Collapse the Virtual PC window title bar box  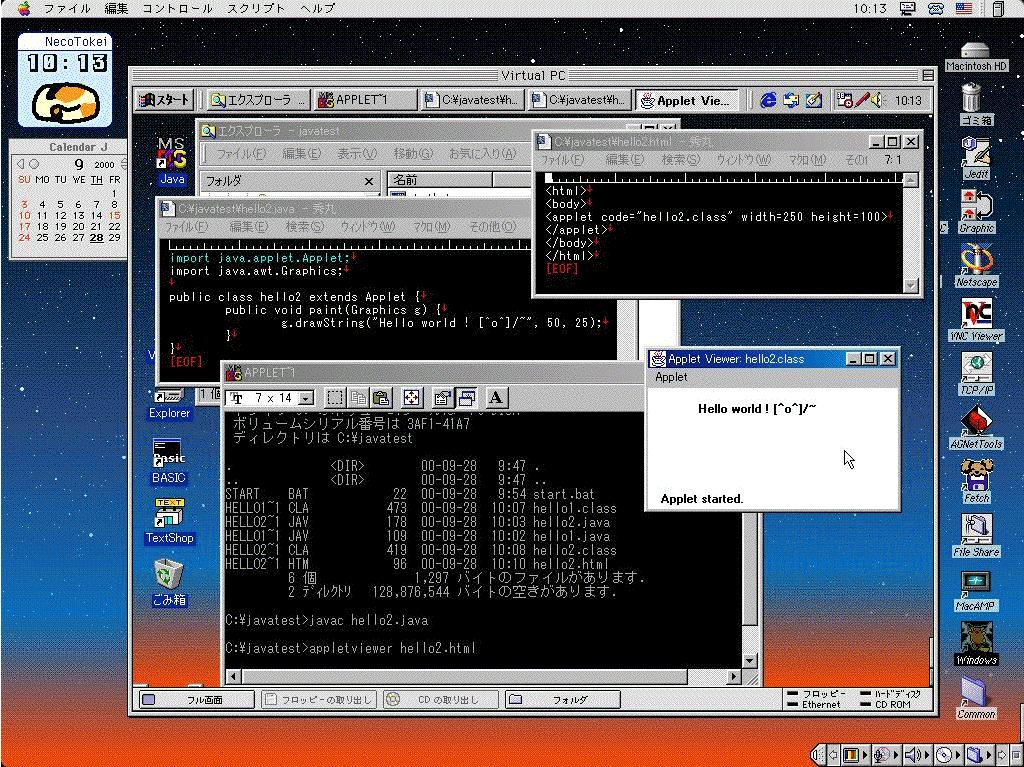click(927, 75)
